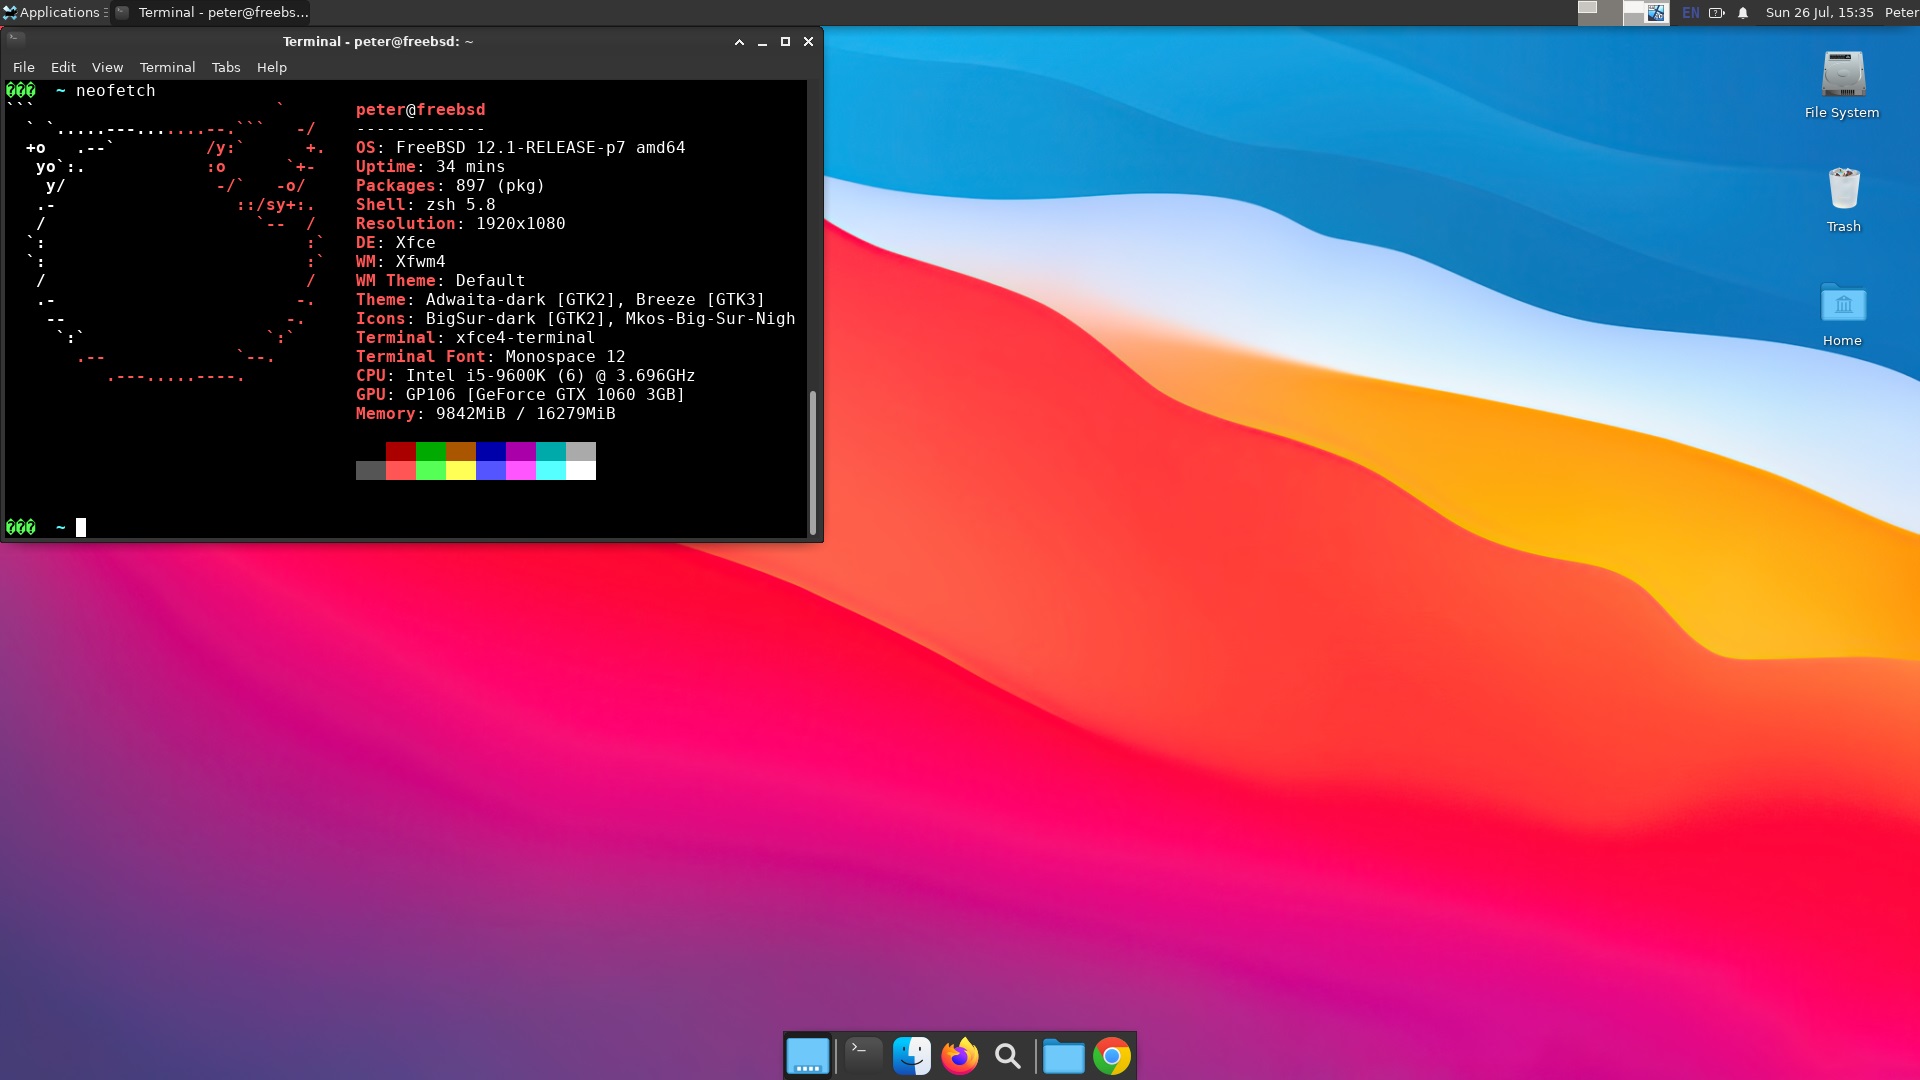Open the Applications menu
Viewport: 1920px width, 1080px height.
pos(55,12)
